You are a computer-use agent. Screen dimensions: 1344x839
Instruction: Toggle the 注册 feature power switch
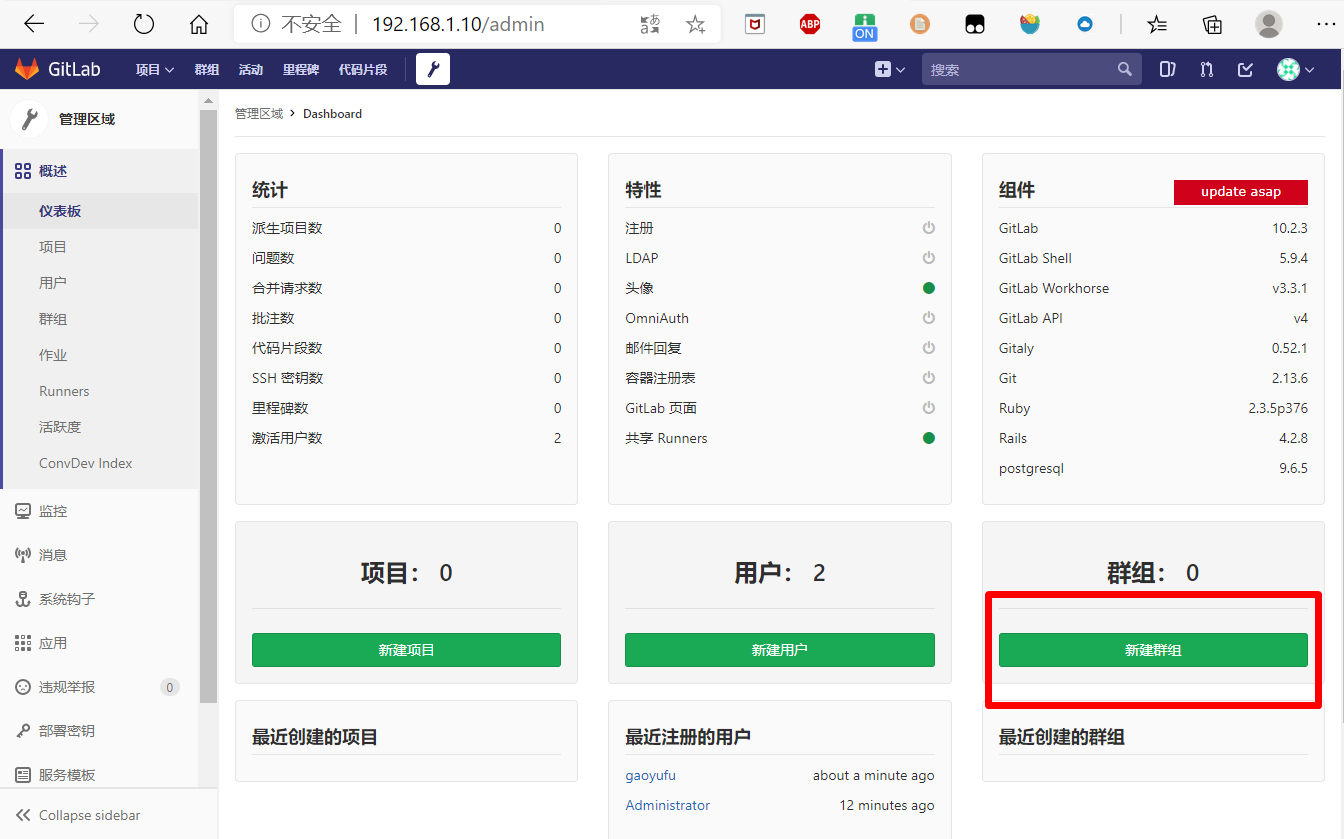click(x=929, y=228)
